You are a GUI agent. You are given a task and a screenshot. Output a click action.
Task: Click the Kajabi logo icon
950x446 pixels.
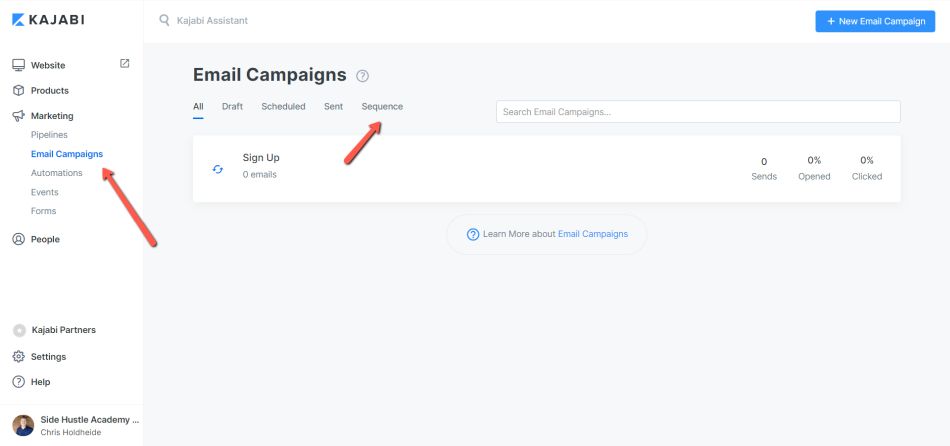18,20
